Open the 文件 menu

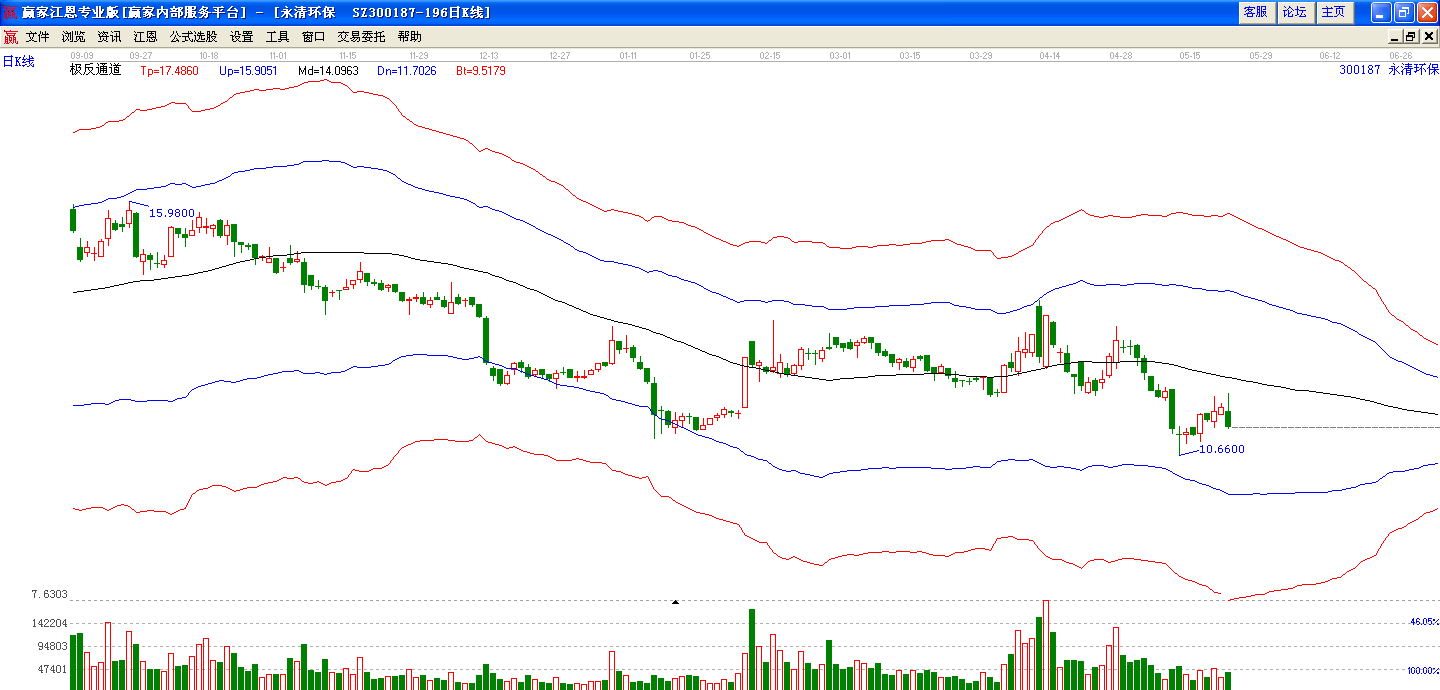coord(38,37)
